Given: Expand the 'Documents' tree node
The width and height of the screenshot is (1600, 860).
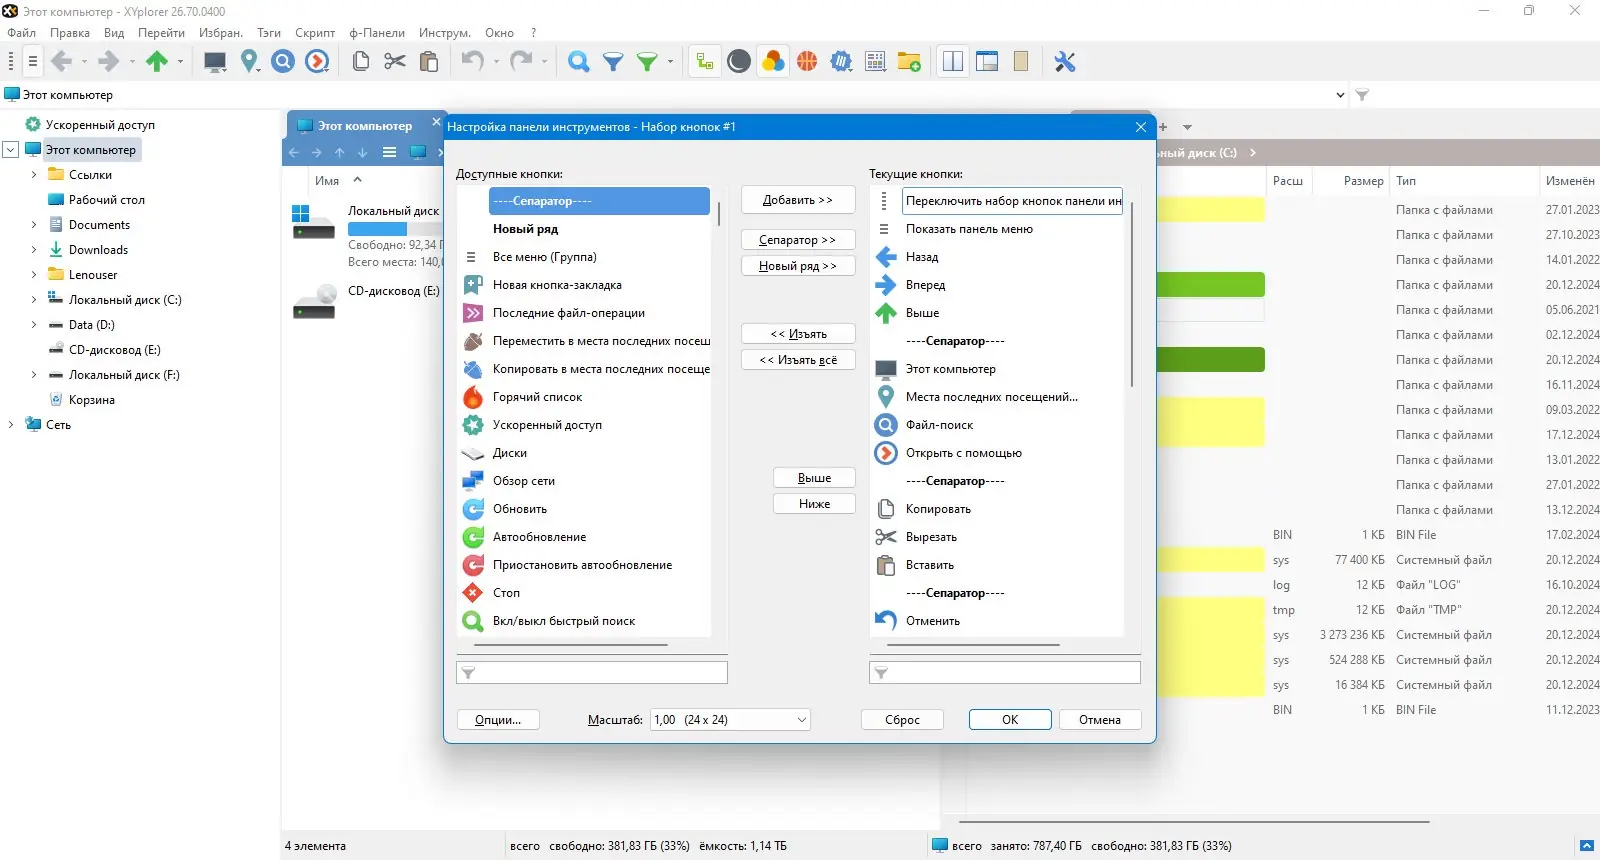Looking at the screenshot, I should pyautogui.click(x=34, y=225).
